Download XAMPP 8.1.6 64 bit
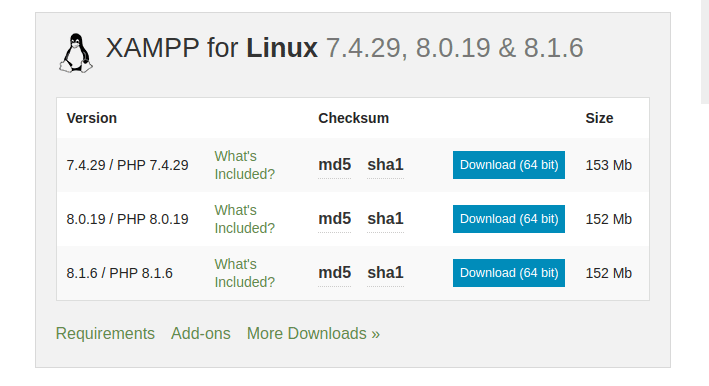This screenshot has height=386, width=709. coord(509,273)
